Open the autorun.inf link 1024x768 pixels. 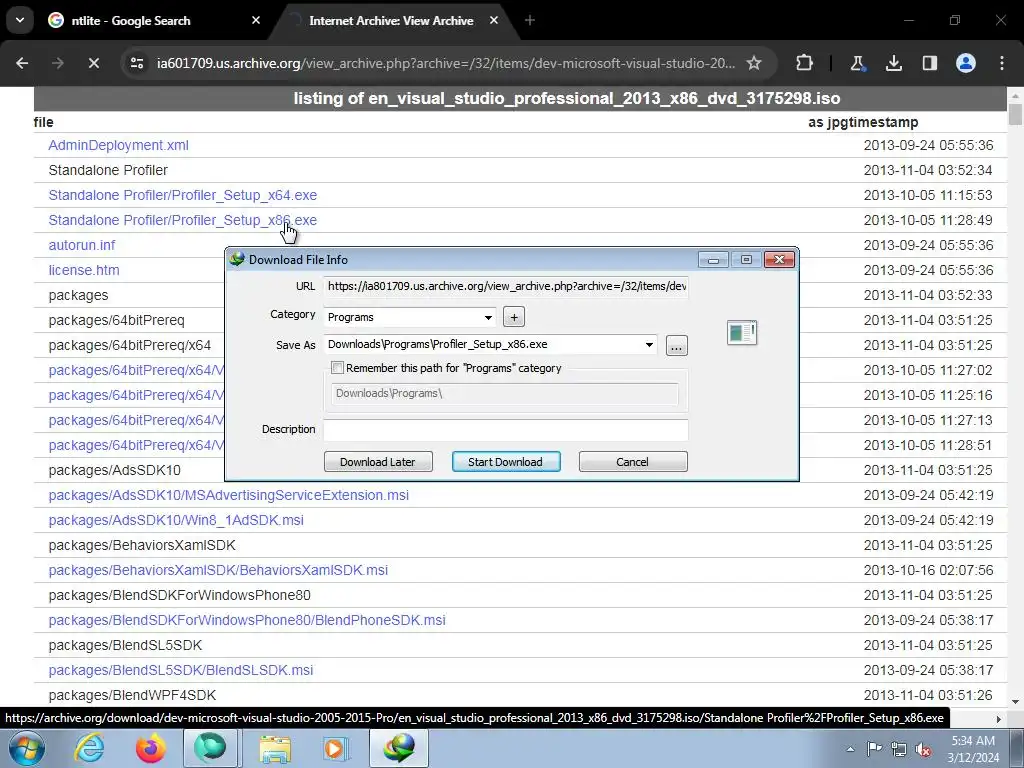tap(82, 245)
